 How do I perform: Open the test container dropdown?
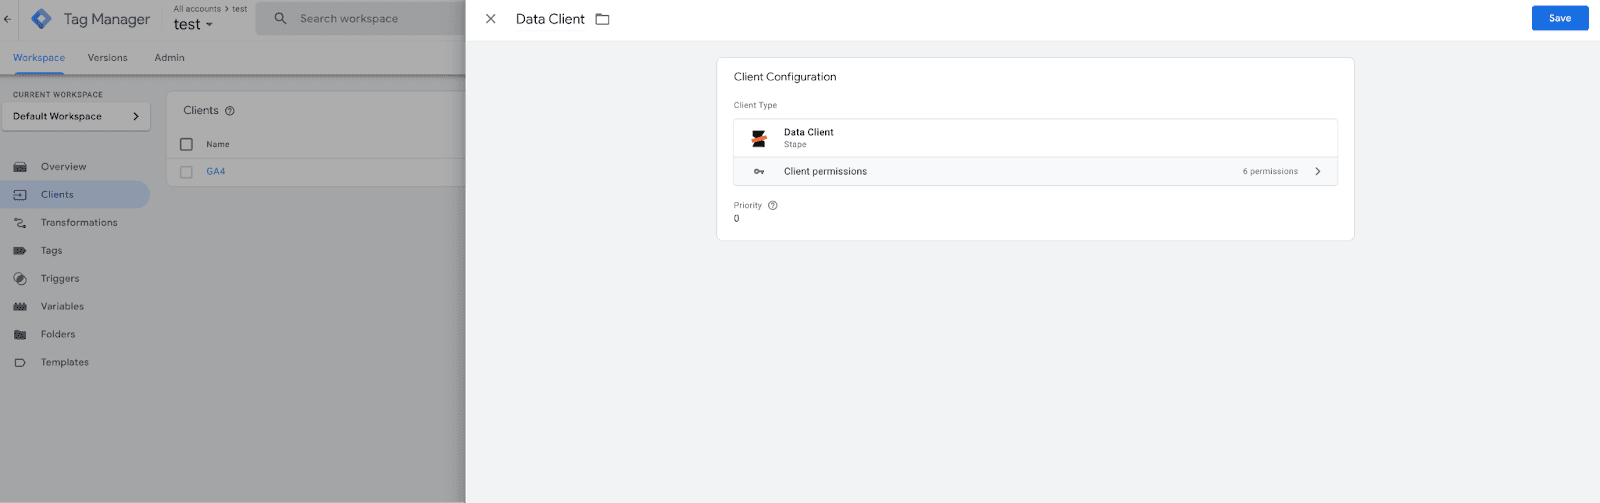(x=193, y=25)
